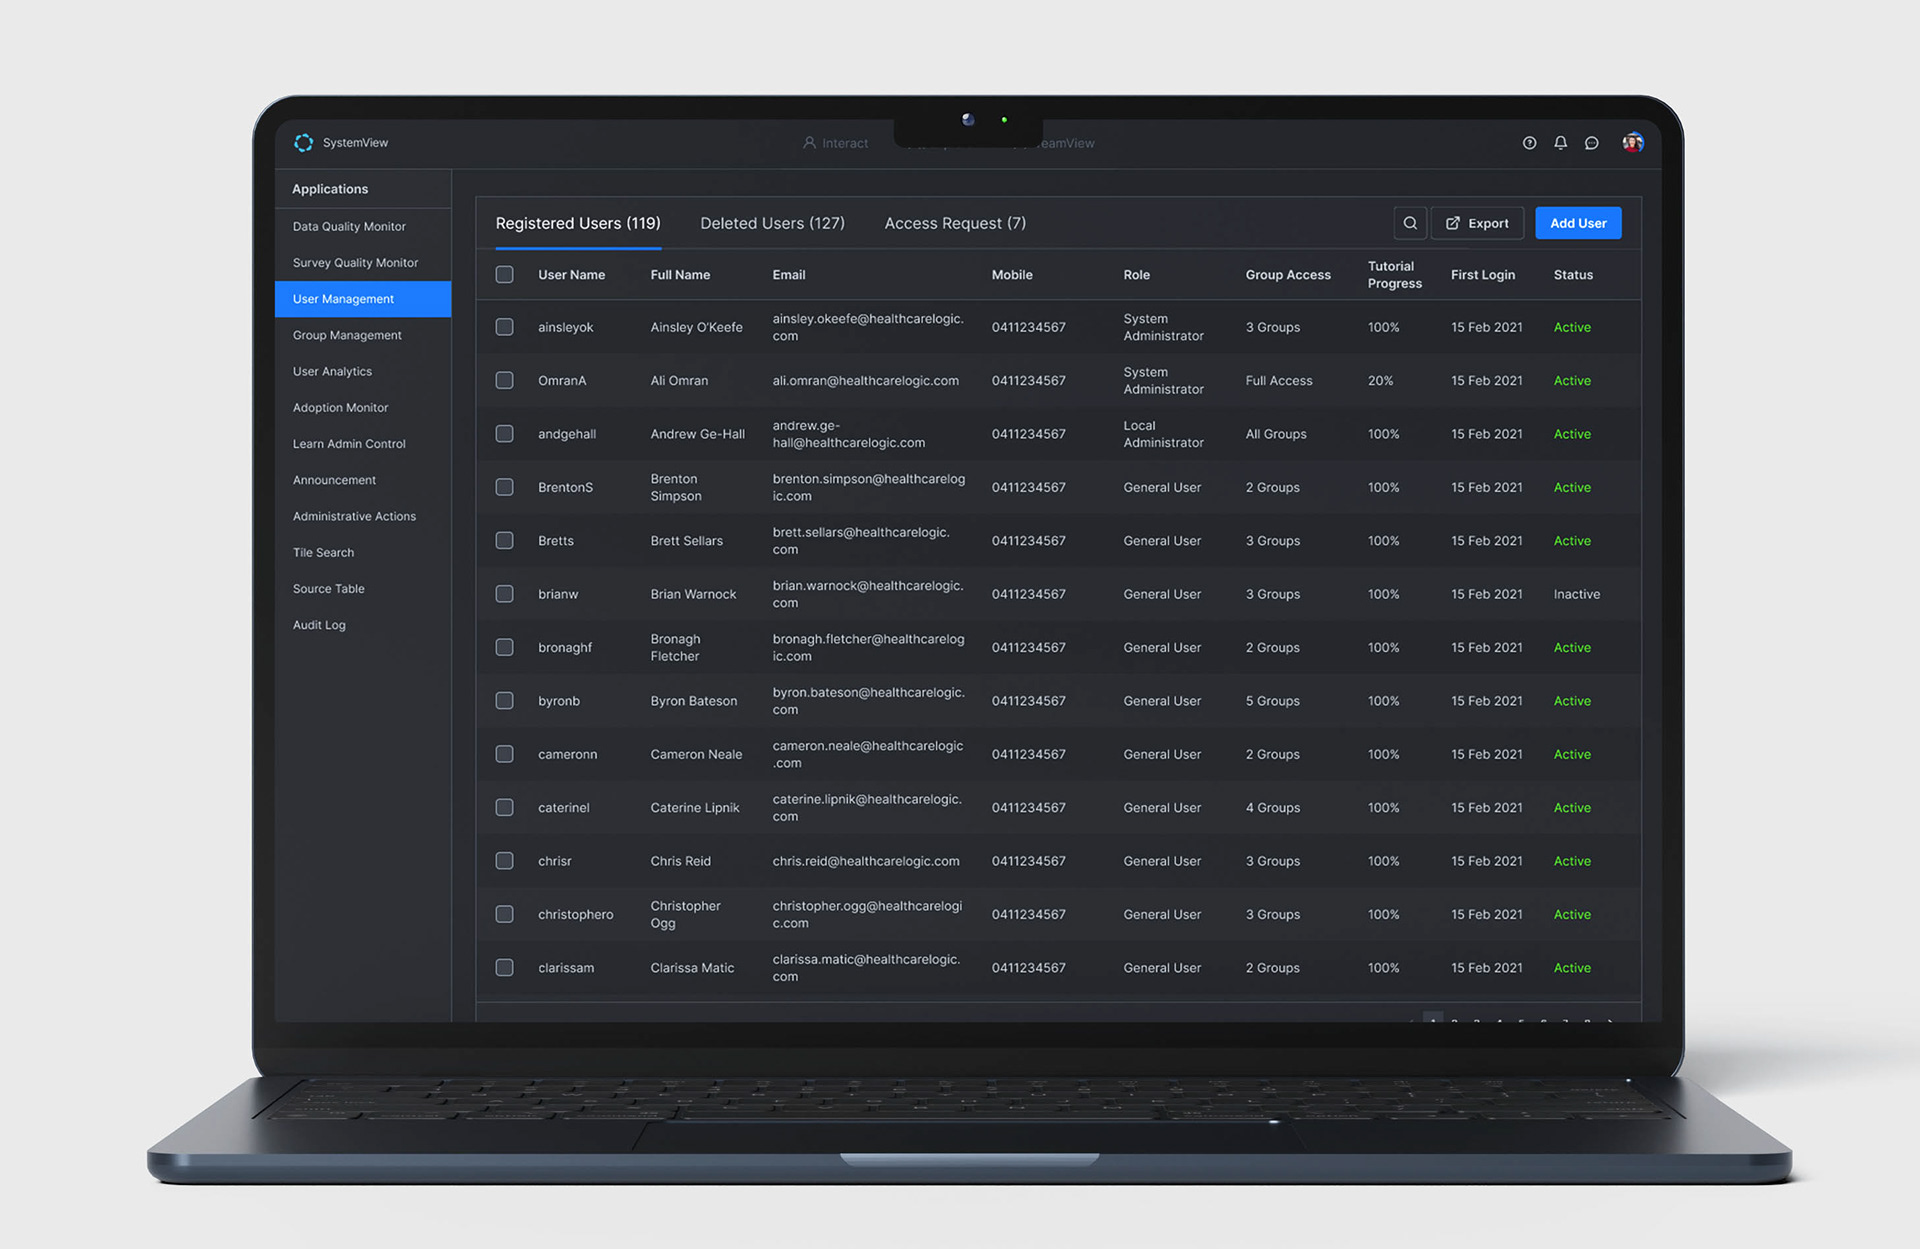
Task: Check the OmranA row checkbox
Action: point(505,380)
